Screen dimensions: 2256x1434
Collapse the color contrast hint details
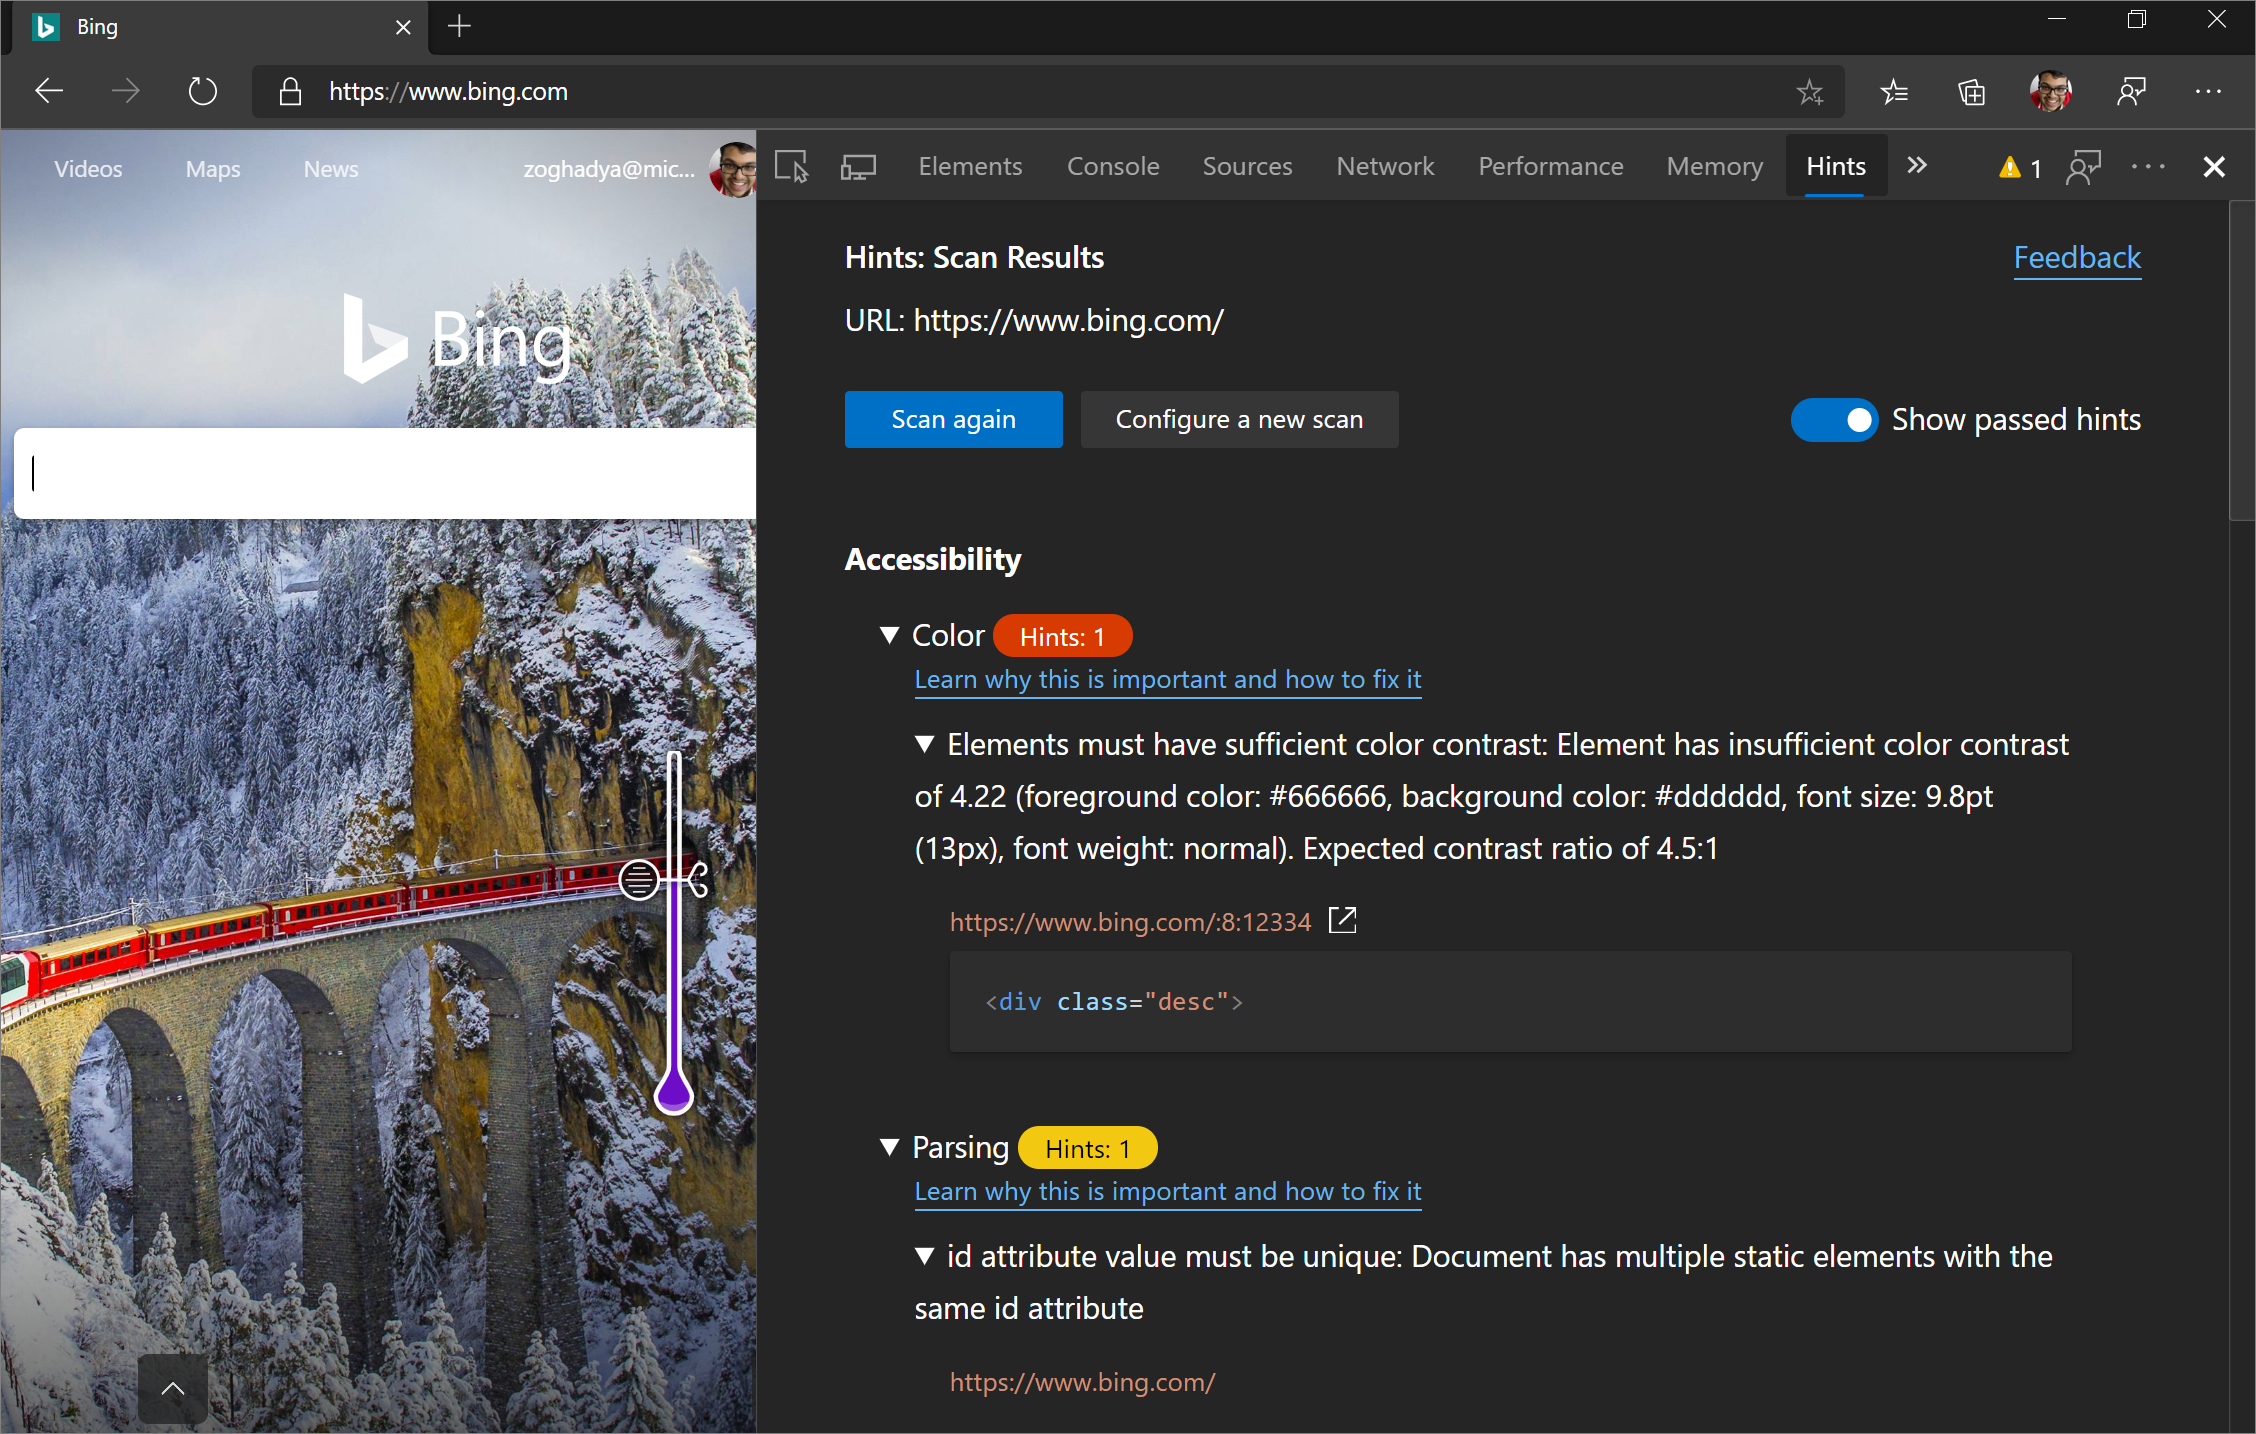pos(924,744)
